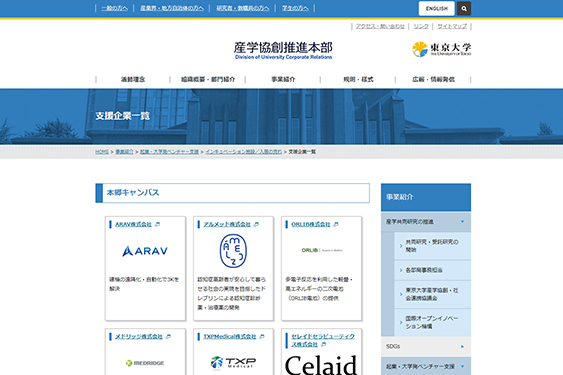The height and width of the screenshot is (375, 563).
Task: Click the 支援企業一覧 page title
Action: [122, 116]
